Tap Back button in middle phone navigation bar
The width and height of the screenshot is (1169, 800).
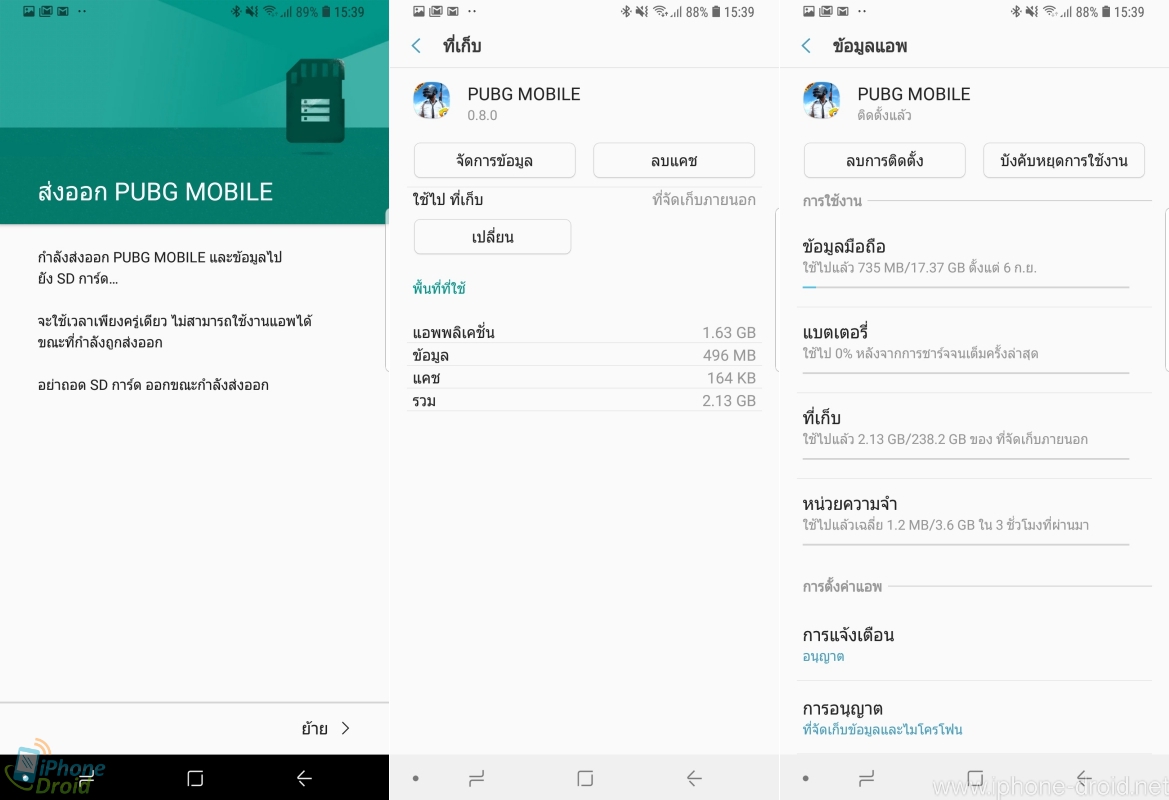(694, 778)
